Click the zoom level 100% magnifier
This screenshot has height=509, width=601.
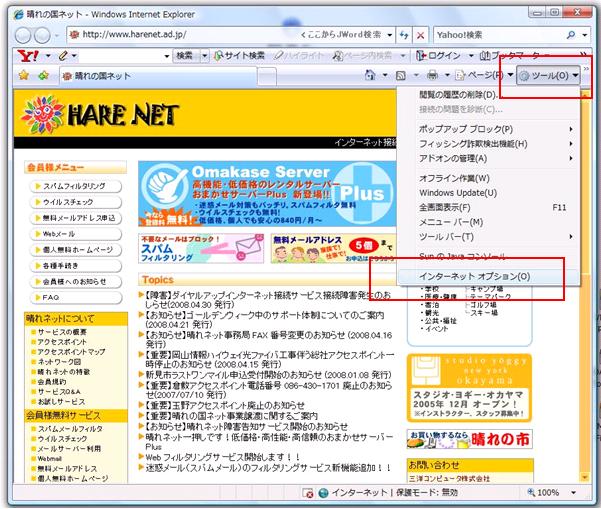531,492
